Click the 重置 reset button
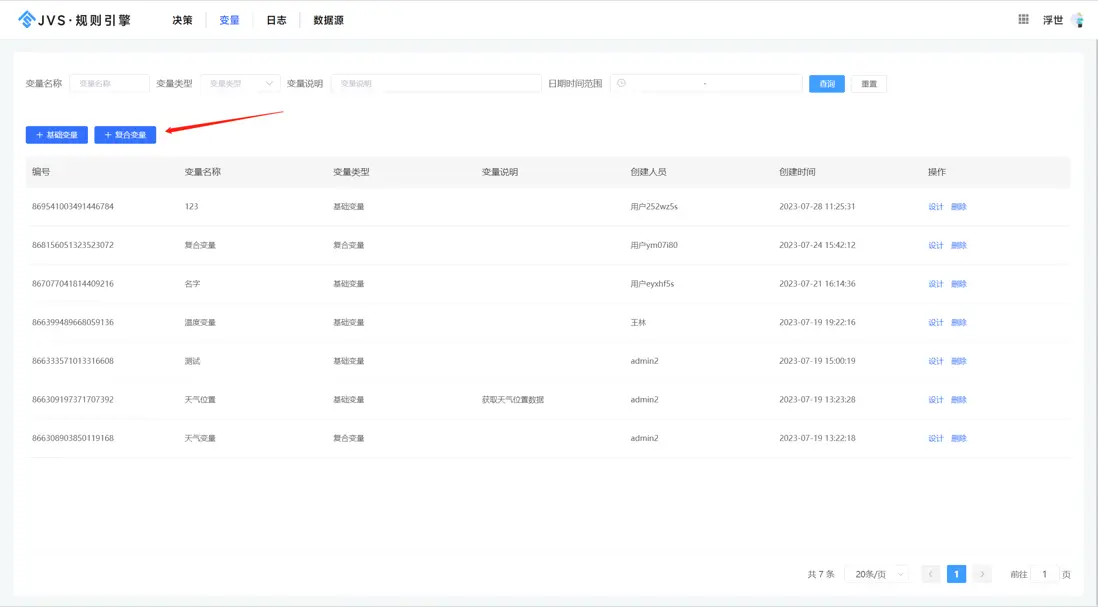The height and width of the screenshot is (607, 1098). click(x=869, y=84)
